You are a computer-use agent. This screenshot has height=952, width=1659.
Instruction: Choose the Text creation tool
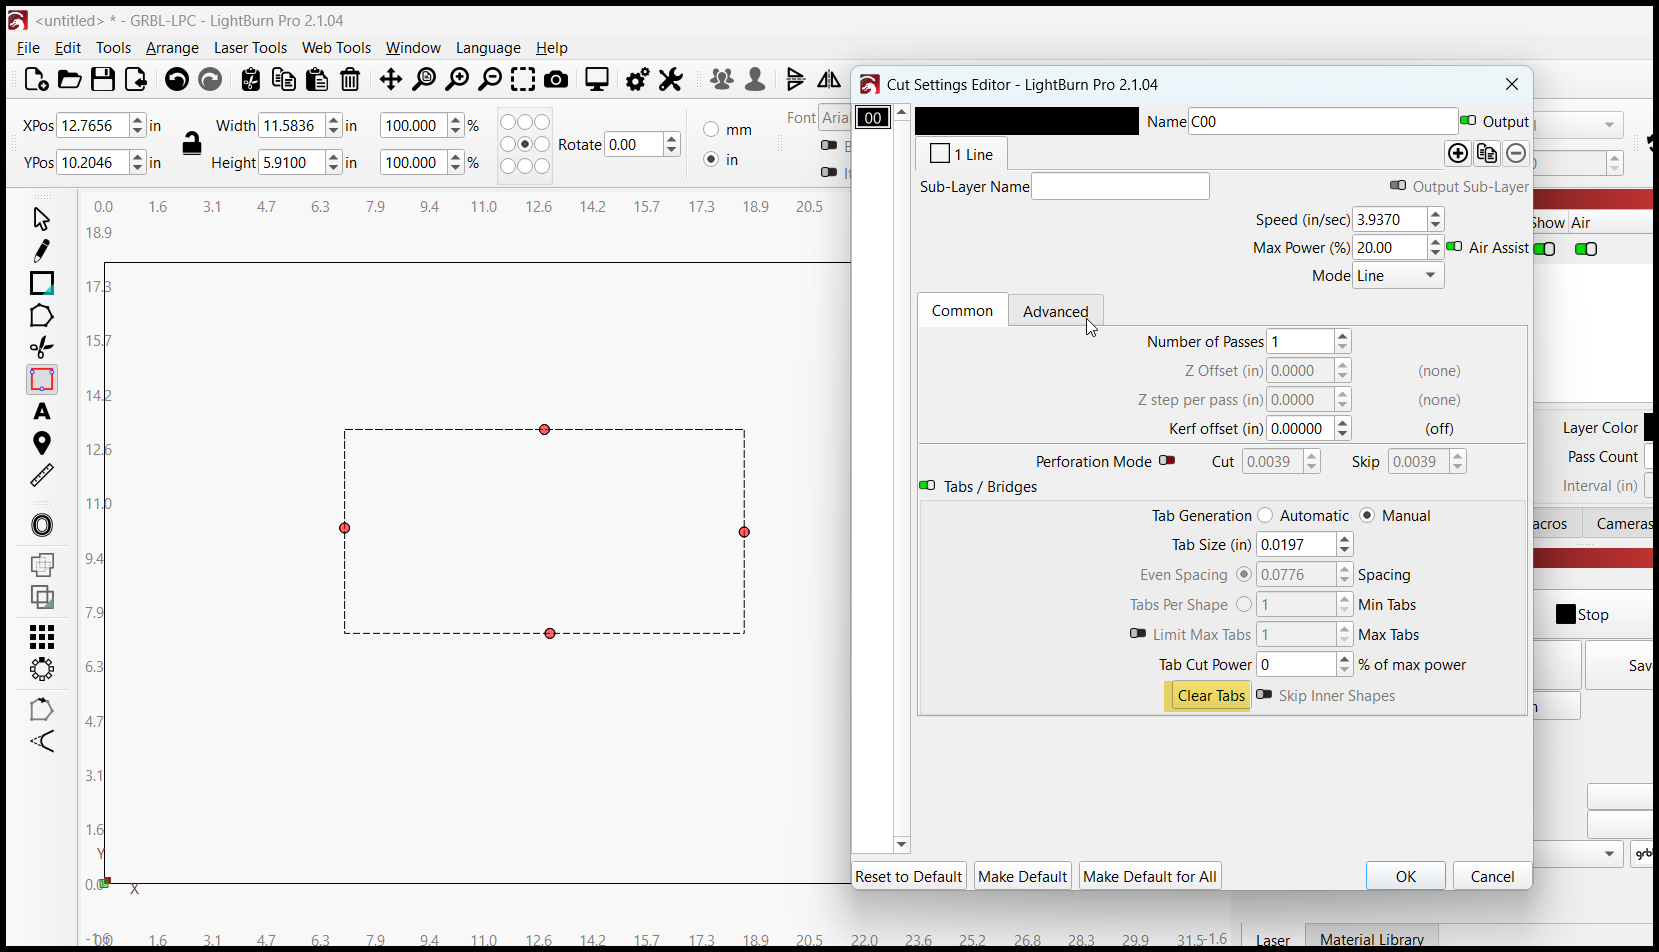42,411
